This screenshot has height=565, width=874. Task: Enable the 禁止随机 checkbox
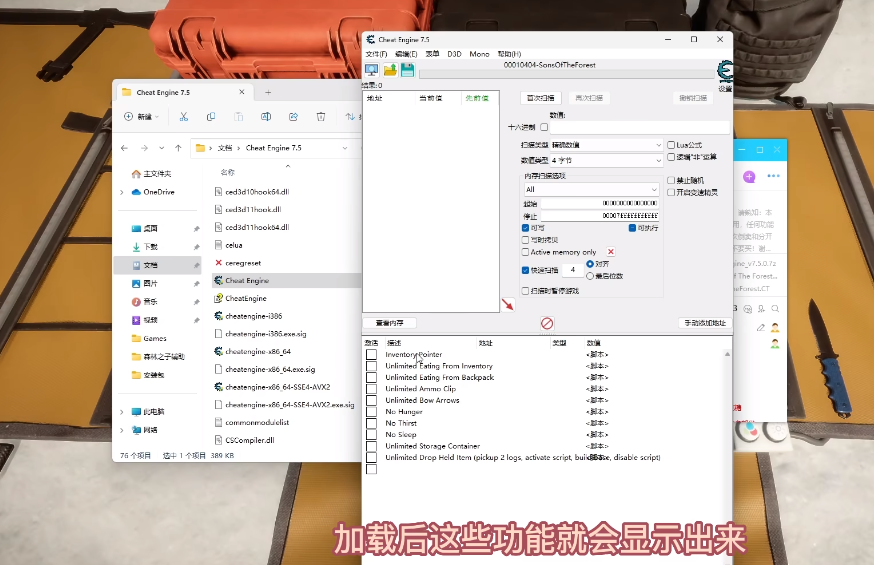(671, 181)
